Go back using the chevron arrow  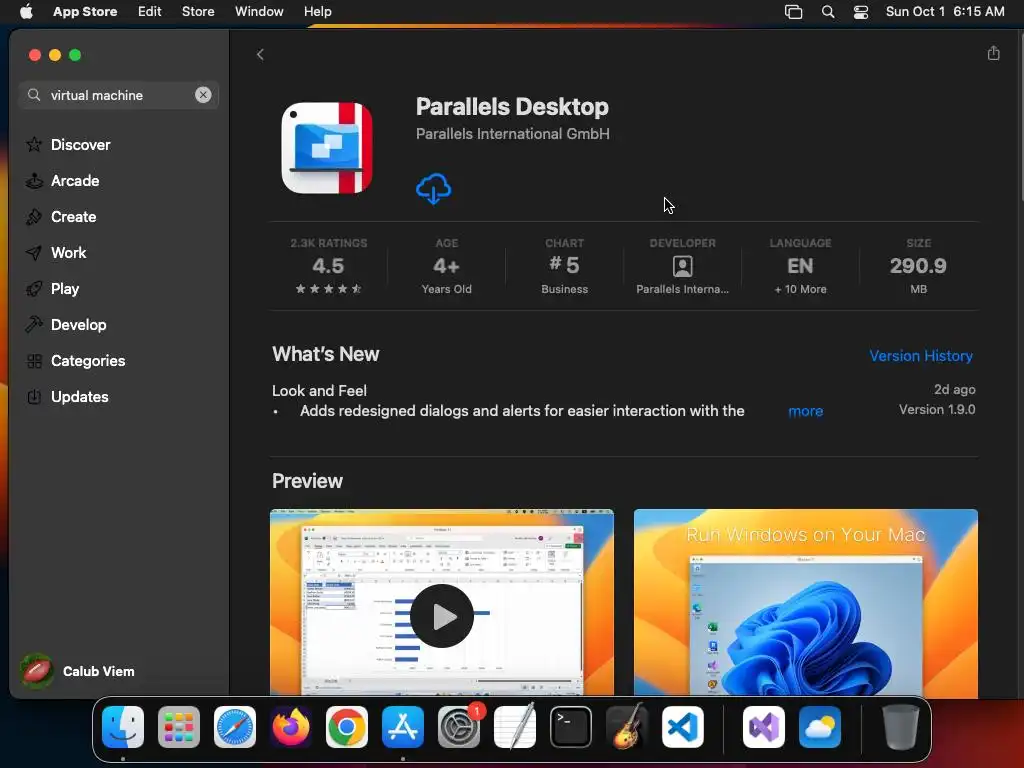tap(260, 54)
